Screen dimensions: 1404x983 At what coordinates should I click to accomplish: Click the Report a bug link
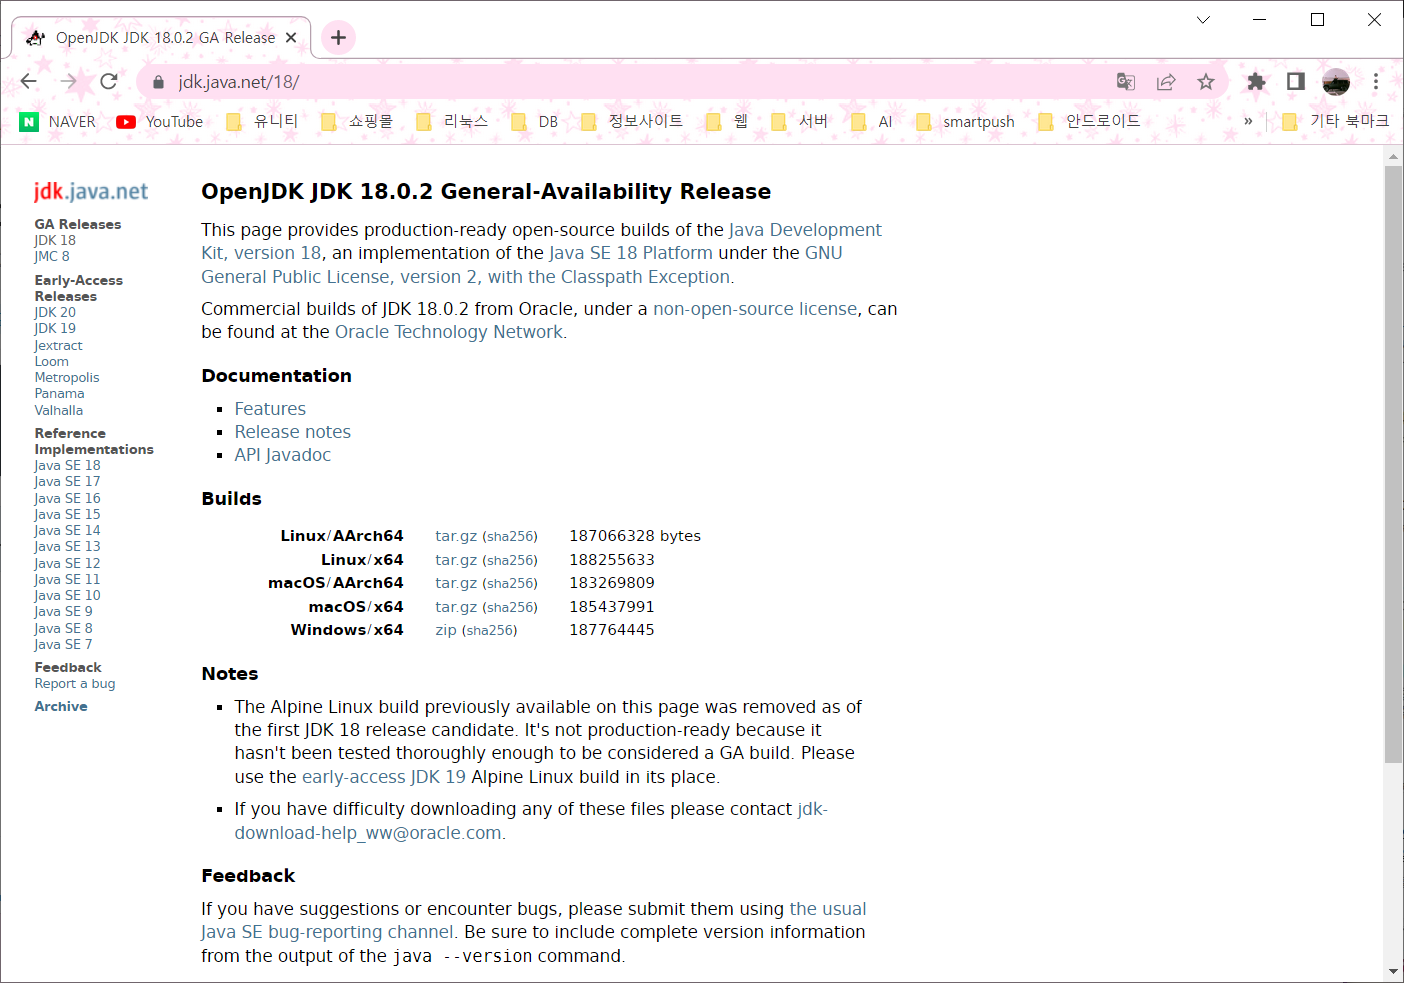tap(75, 684)
